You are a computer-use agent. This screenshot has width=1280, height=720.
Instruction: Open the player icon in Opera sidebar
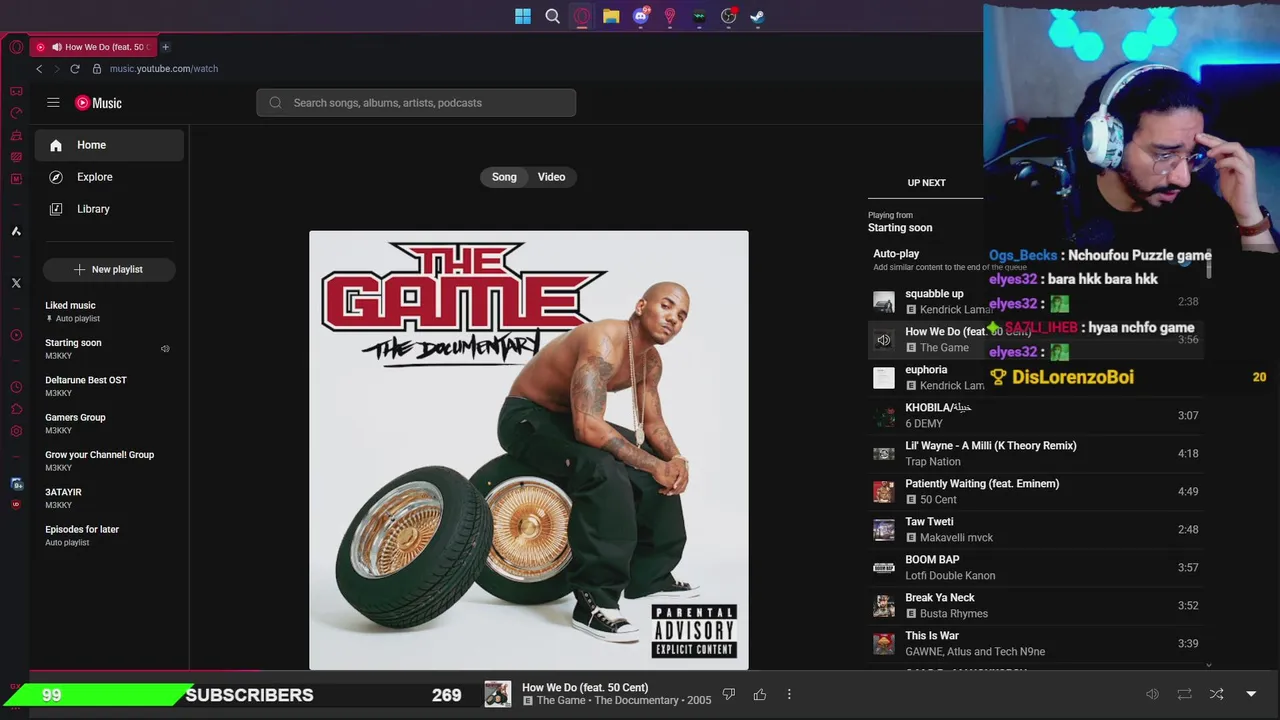(x=16, y=335)
